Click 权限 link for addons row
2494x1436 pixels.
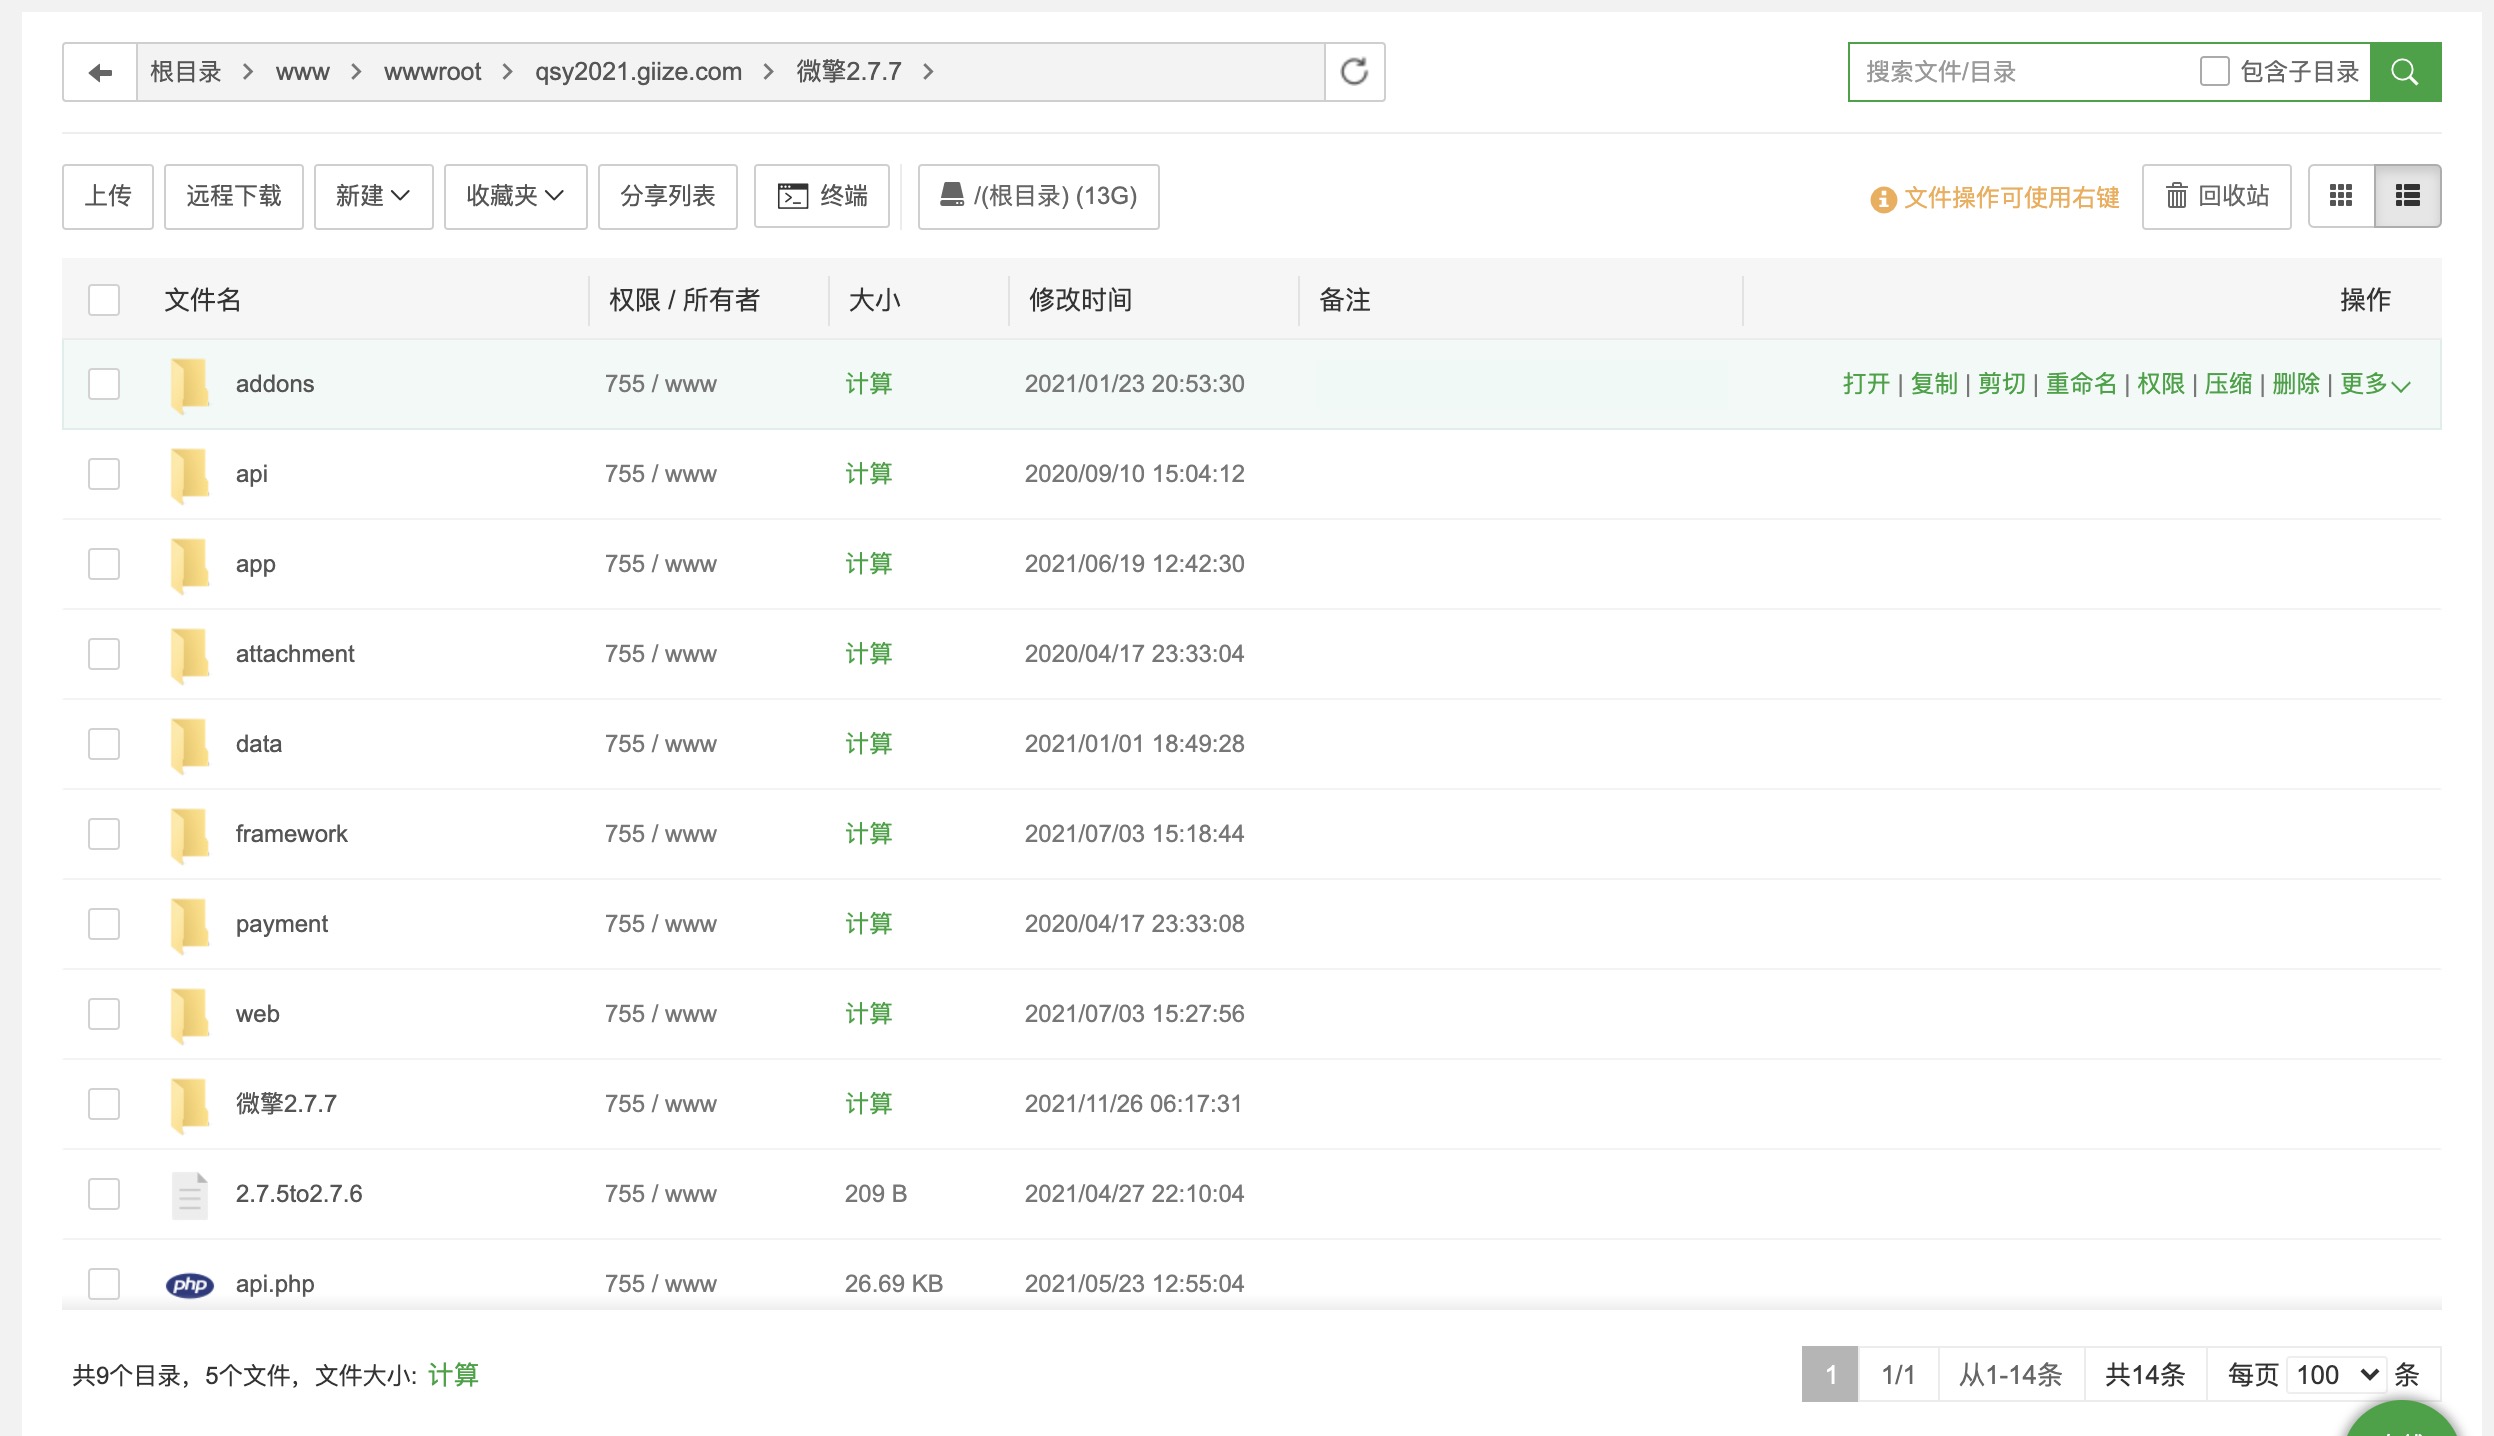click(2161, 384)
